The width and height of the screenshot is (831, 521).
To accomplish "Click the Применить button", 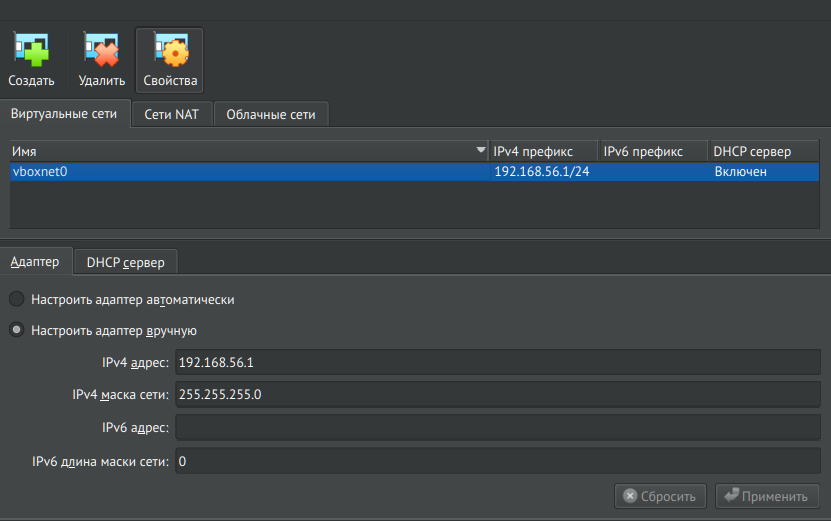I will click(767, 496).
